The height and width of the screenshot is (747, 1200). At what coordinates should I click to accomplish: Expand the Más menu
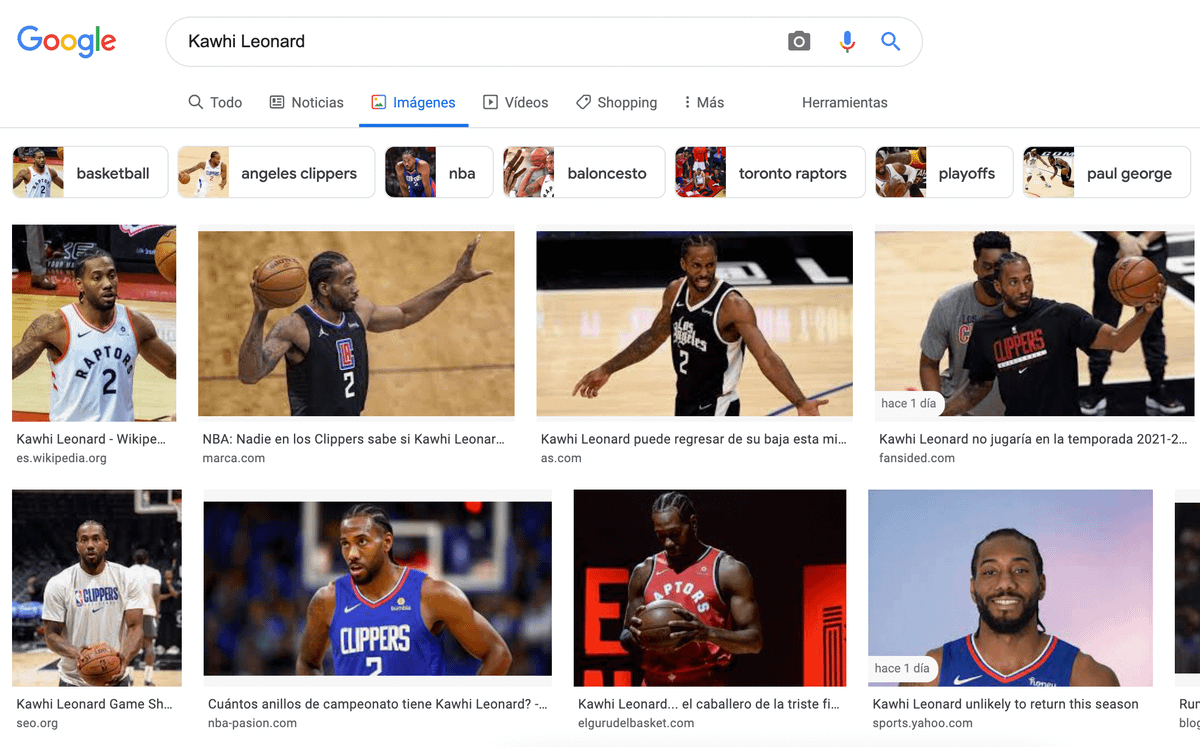[703, 102]
